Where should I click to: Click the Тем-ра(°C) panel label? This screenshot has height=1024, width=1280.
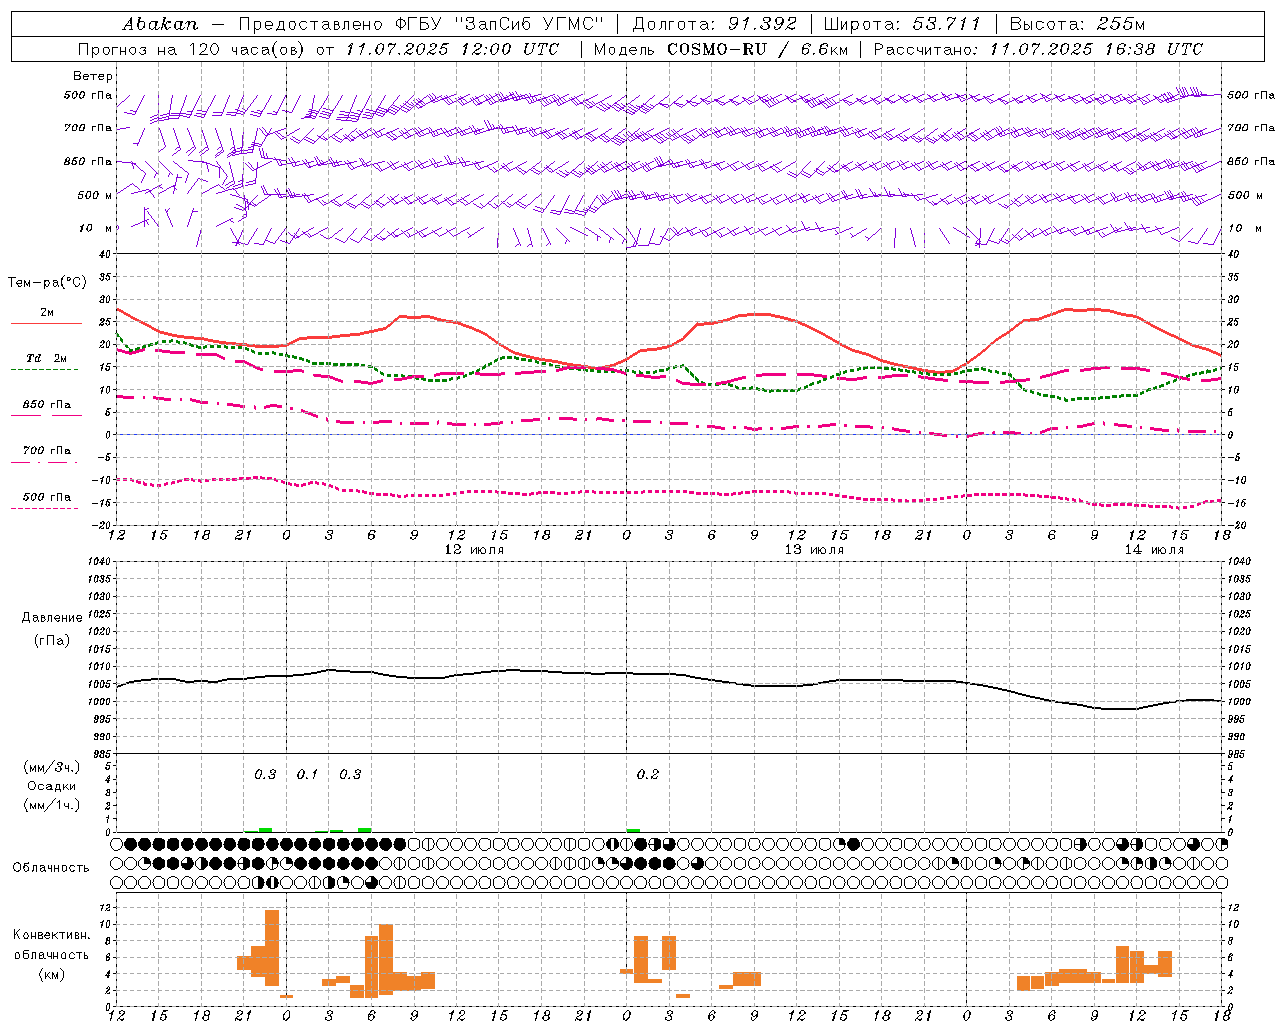point(47,283)
